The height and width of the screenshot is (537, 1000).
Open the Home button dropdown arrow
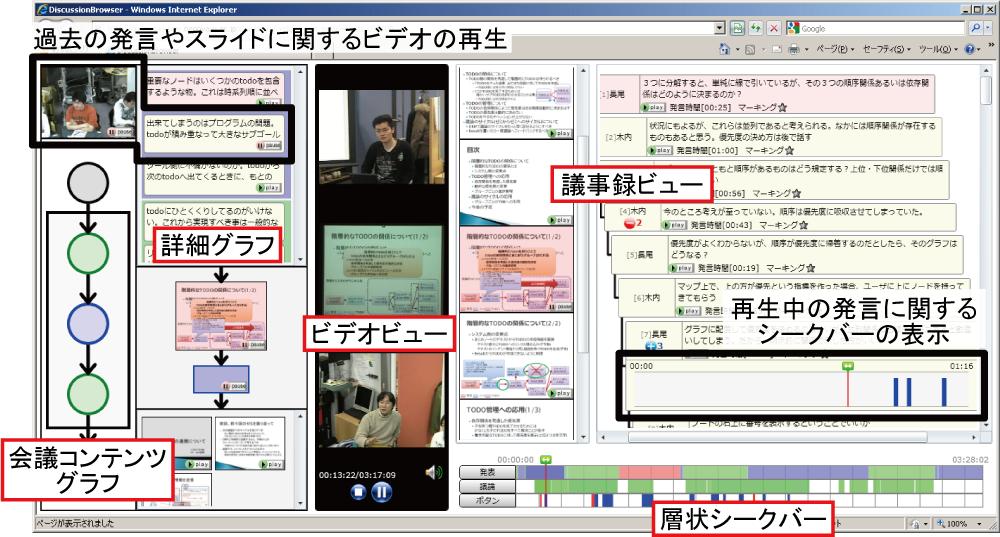pyautogui.click(x=737, y=50)
